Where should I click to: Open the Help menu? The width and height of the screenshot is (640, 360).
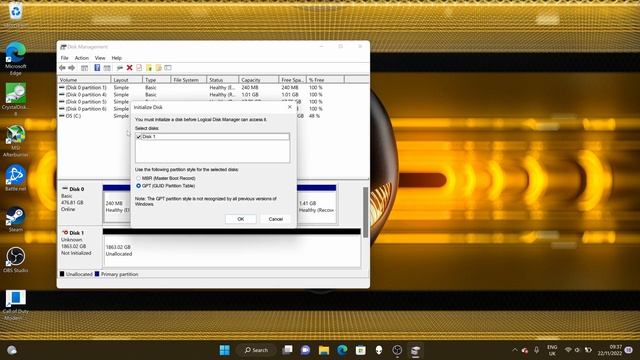pos(117,58)
